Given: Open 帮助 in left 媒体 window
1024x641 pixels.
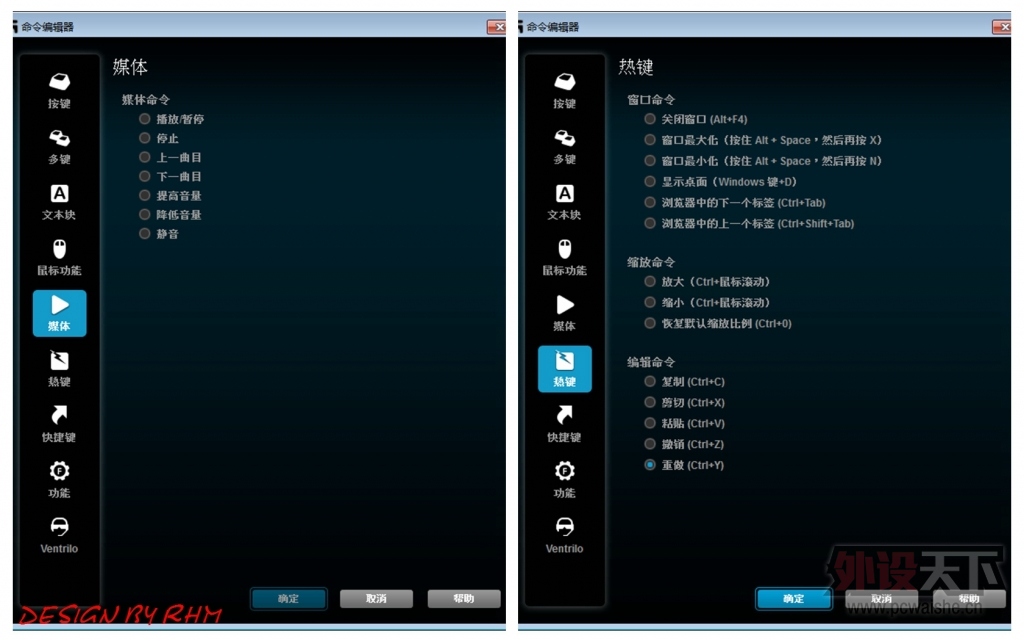Looking at the screenshot, I should [x=464, y=599].
